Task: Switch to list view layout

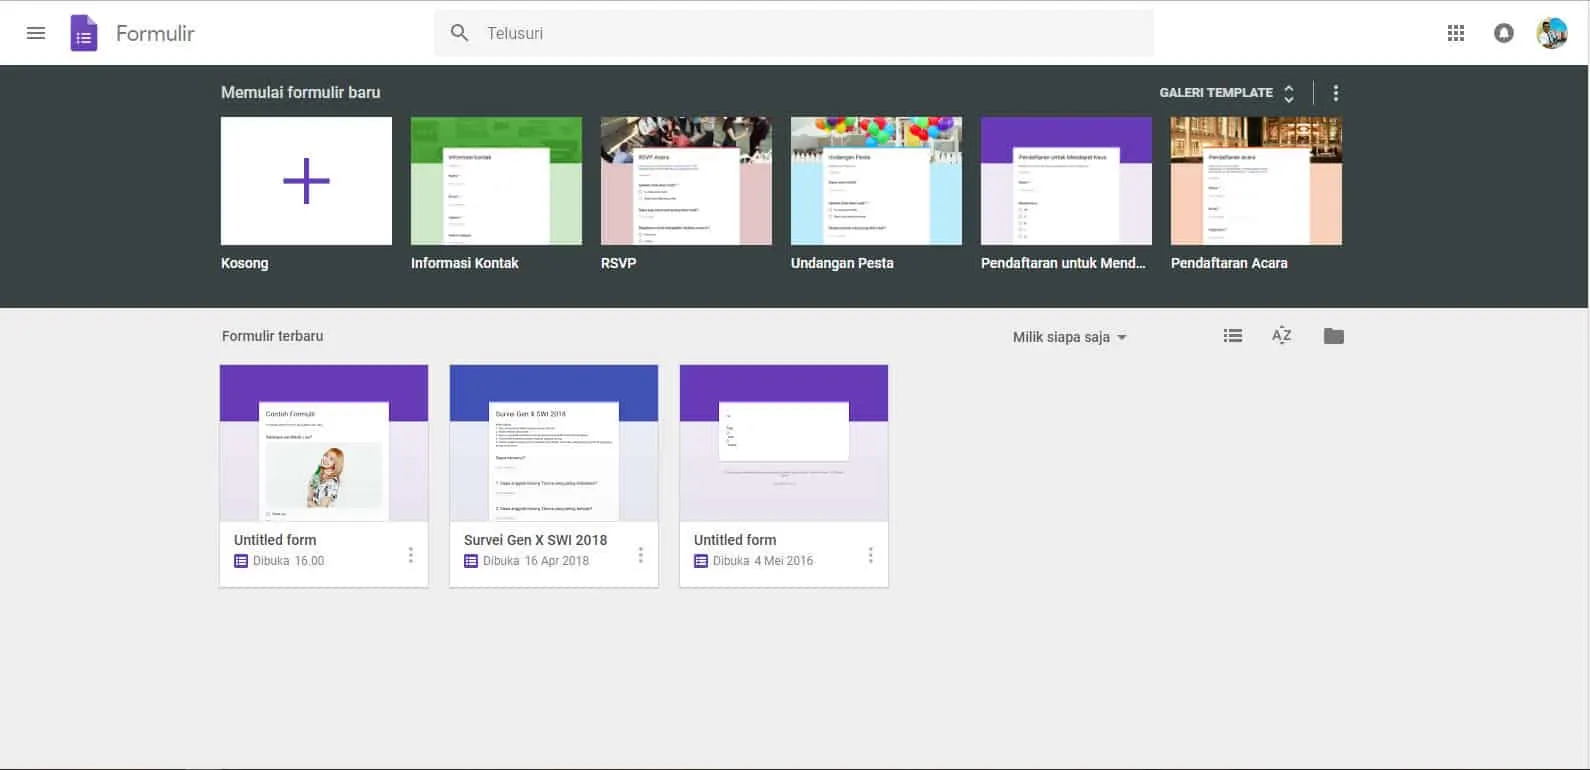Action: pyautogui.click(x=1233, y=336)
